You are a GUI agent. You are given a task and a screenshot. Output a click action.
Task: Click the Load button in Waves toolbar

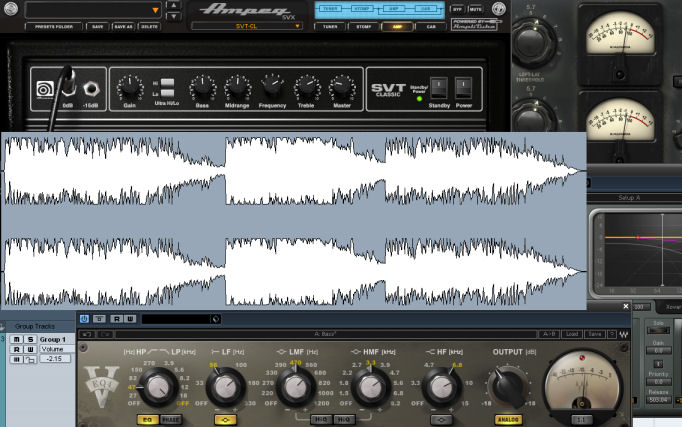[x=572, y=334]
